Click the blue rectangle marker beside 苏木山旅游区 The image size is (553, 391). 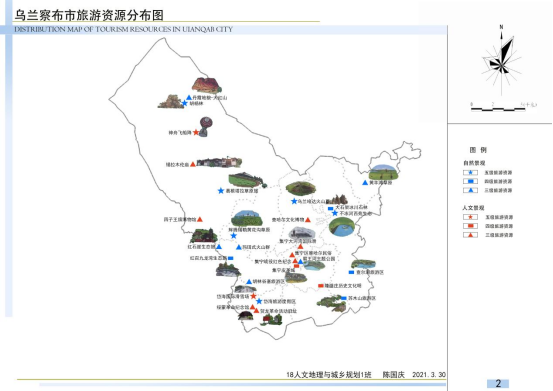[x=344, y=298]
